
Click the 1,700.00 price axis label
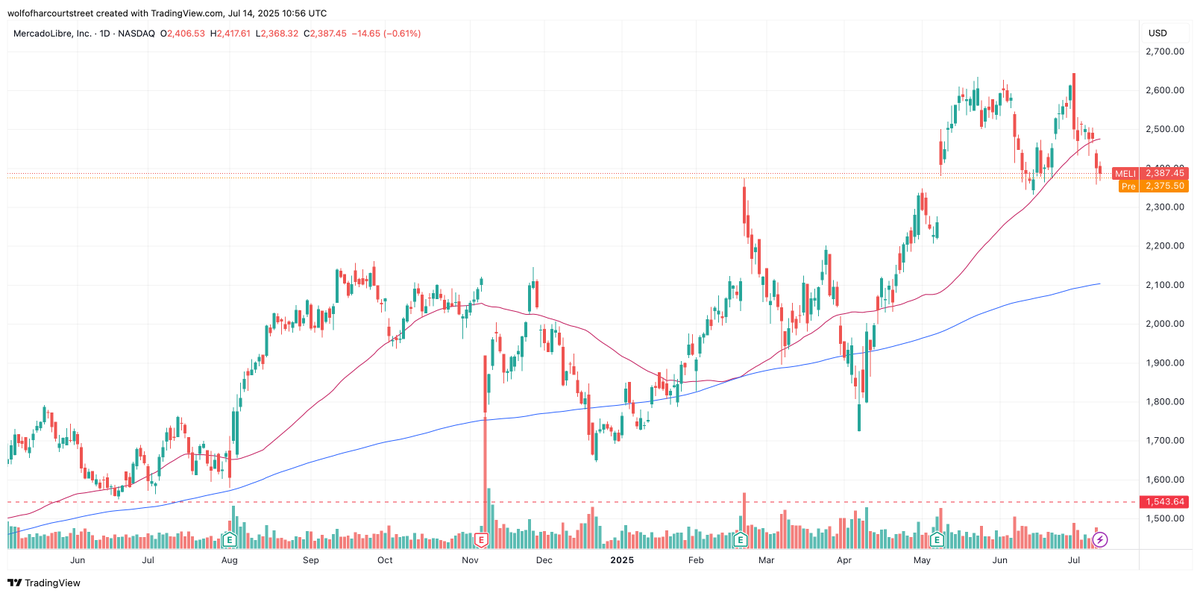point(1165,441)
